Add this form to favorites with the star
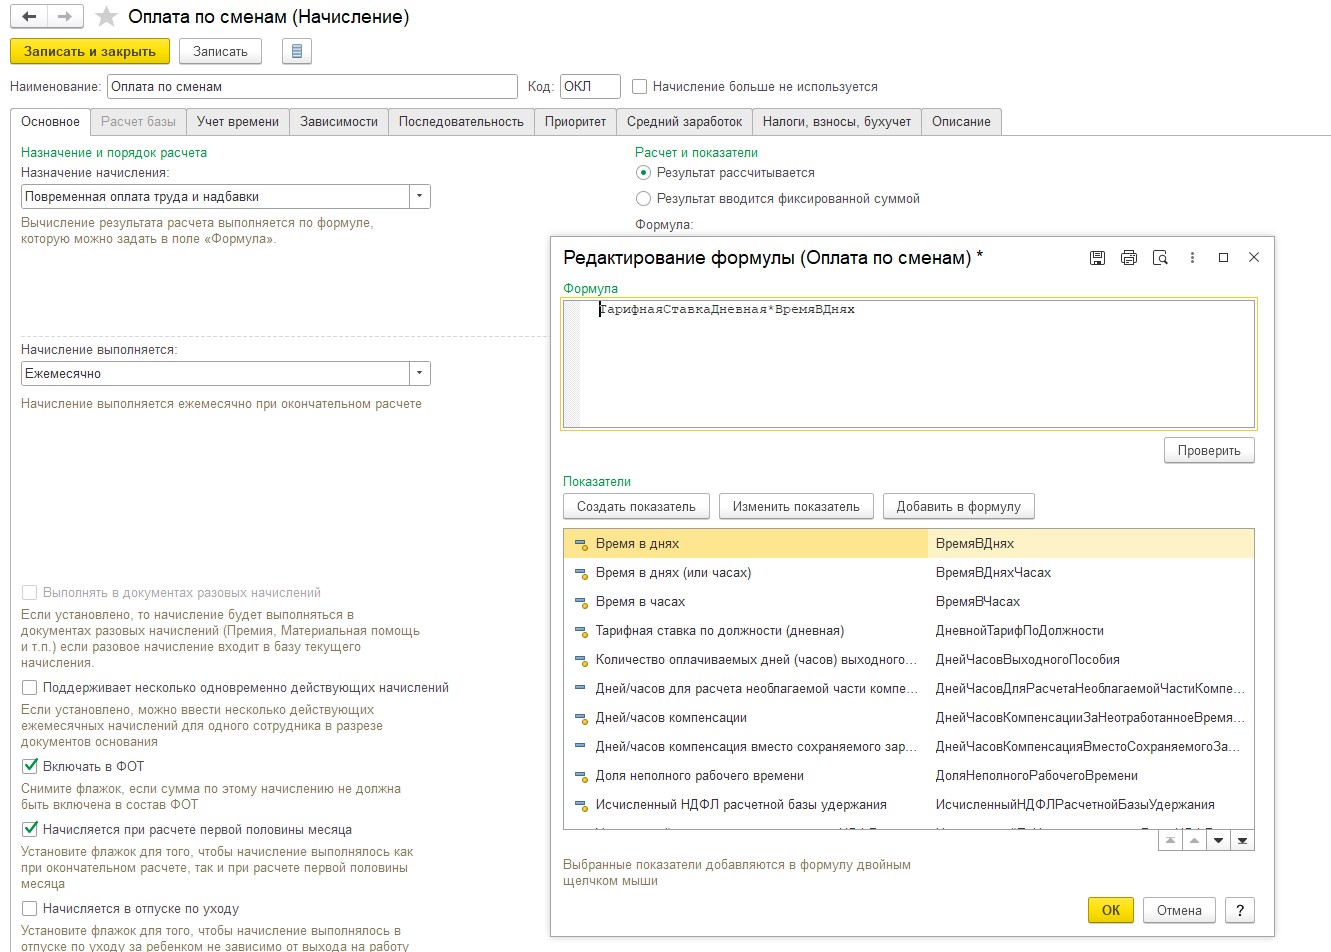Screen dimensions: 1331x952 click(106, 17)
